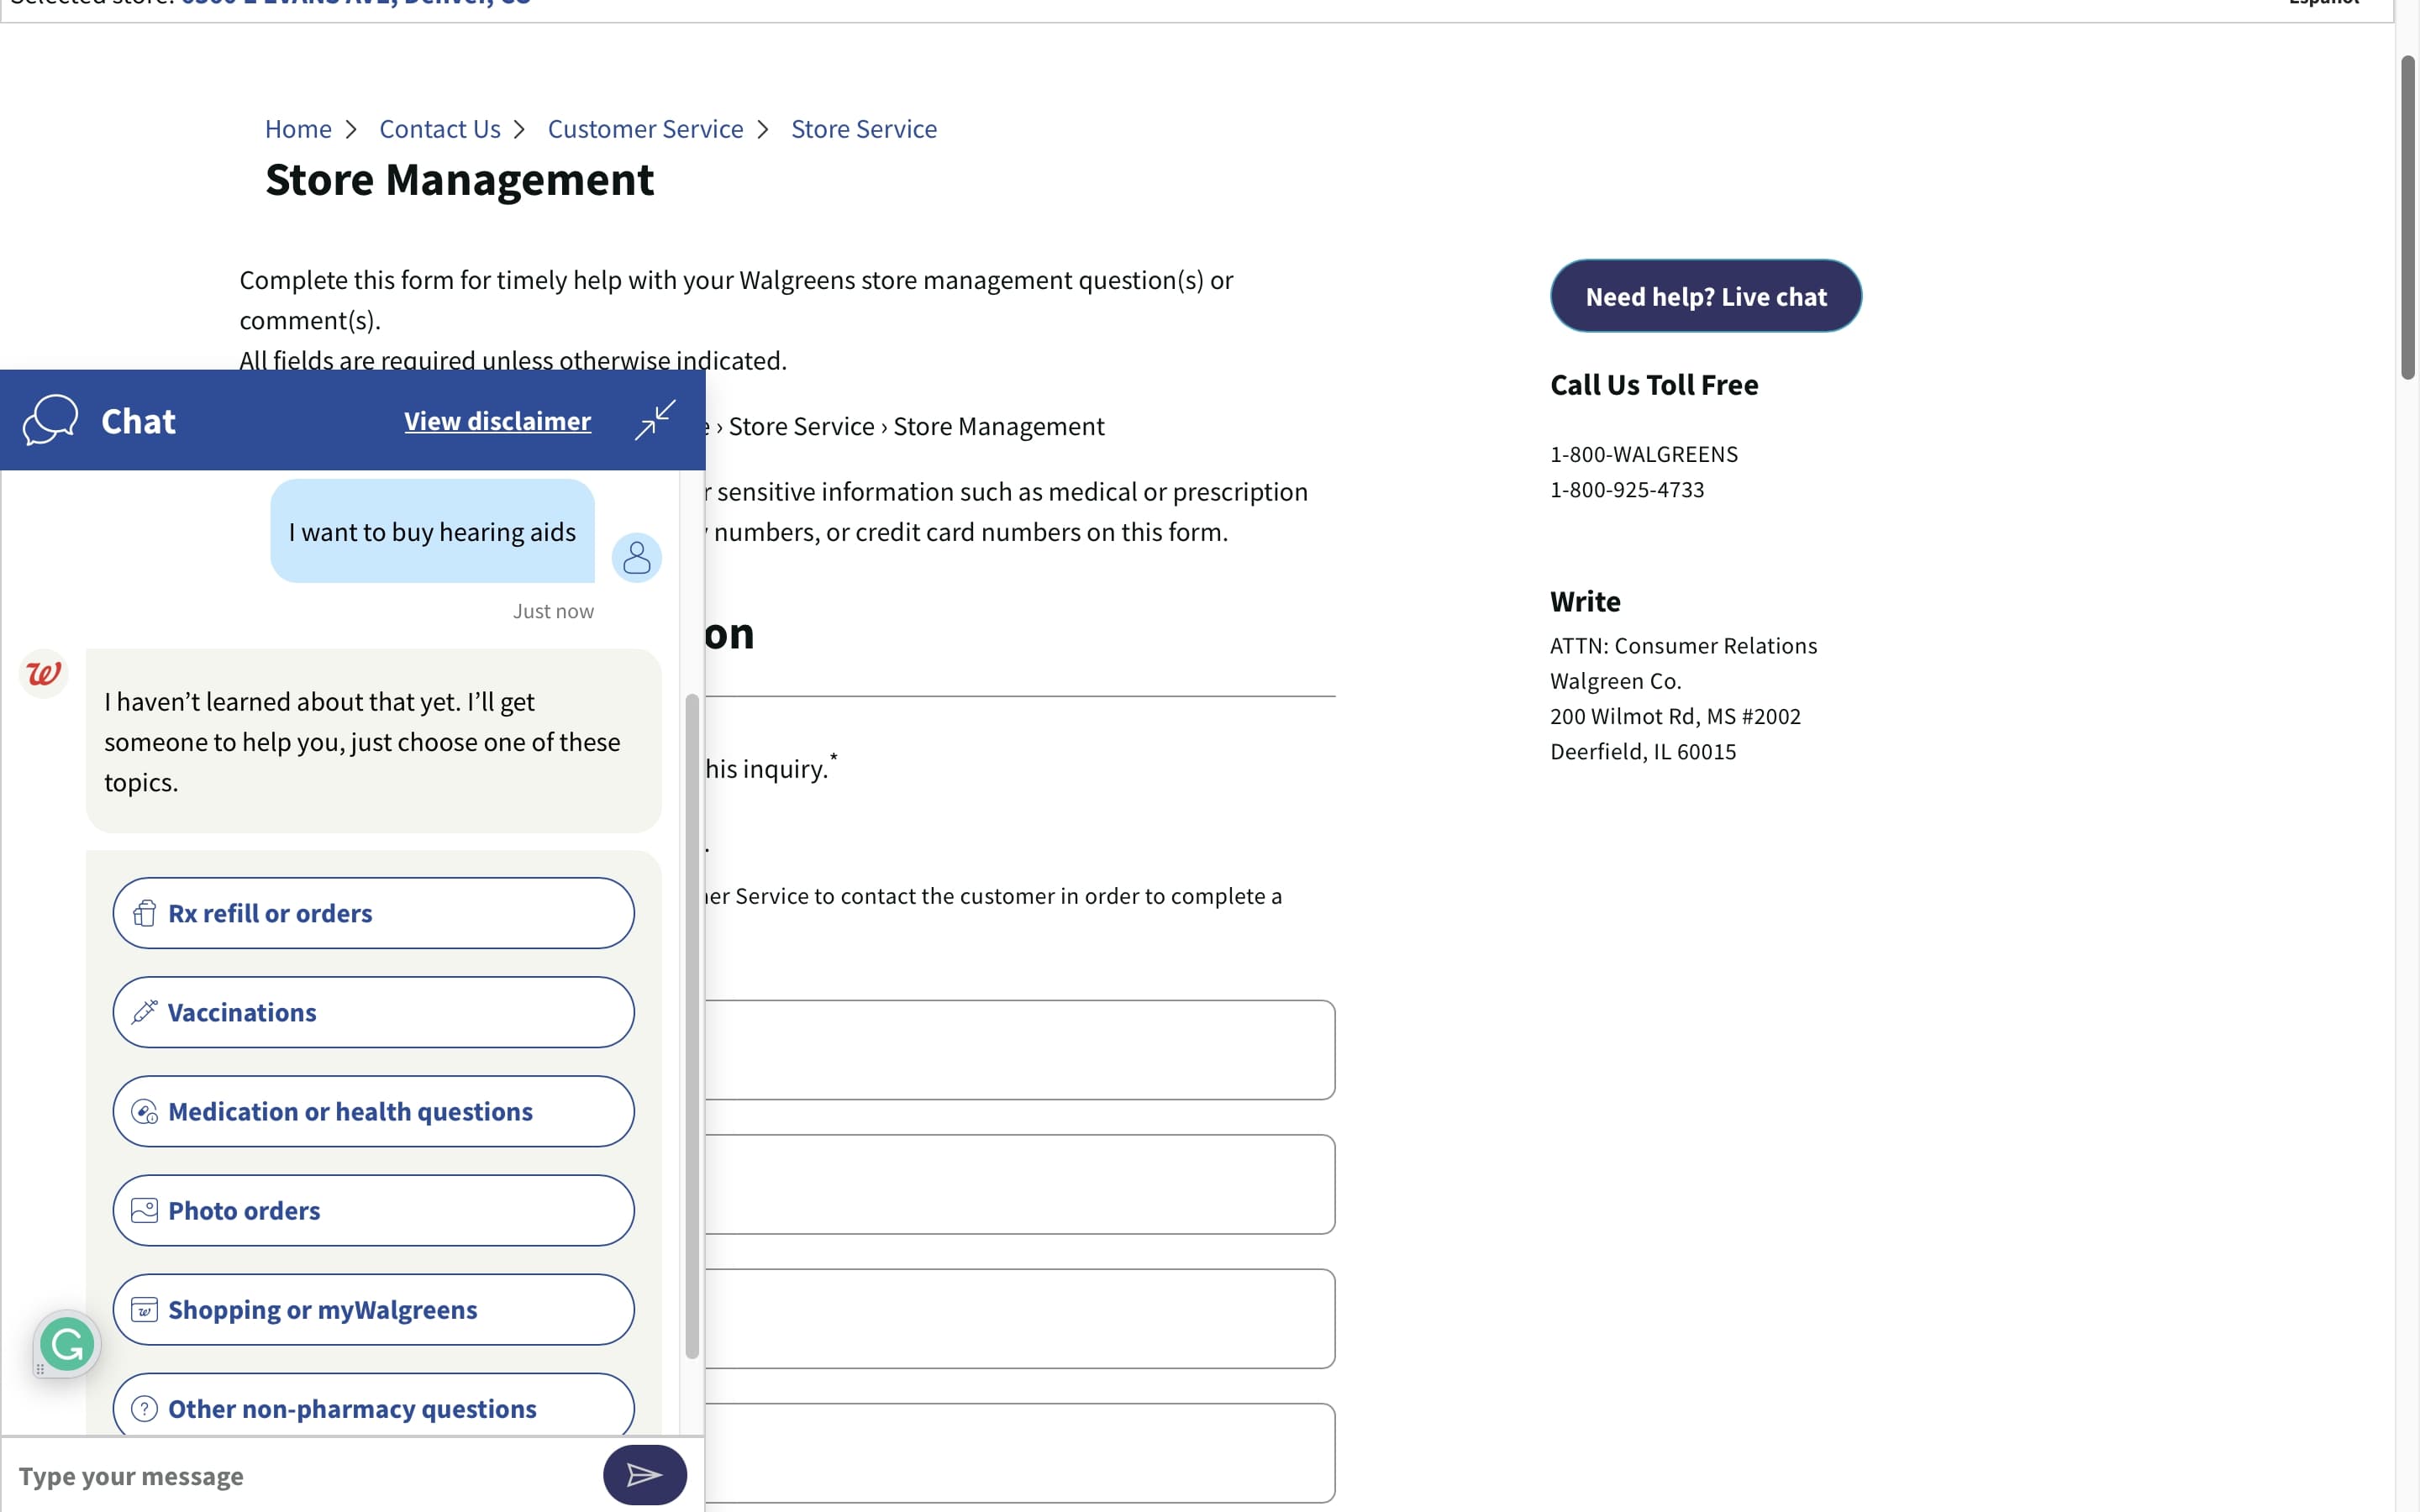Click the chat bubble icon in the header
2420x1512 pixels.
pos(50,420)
